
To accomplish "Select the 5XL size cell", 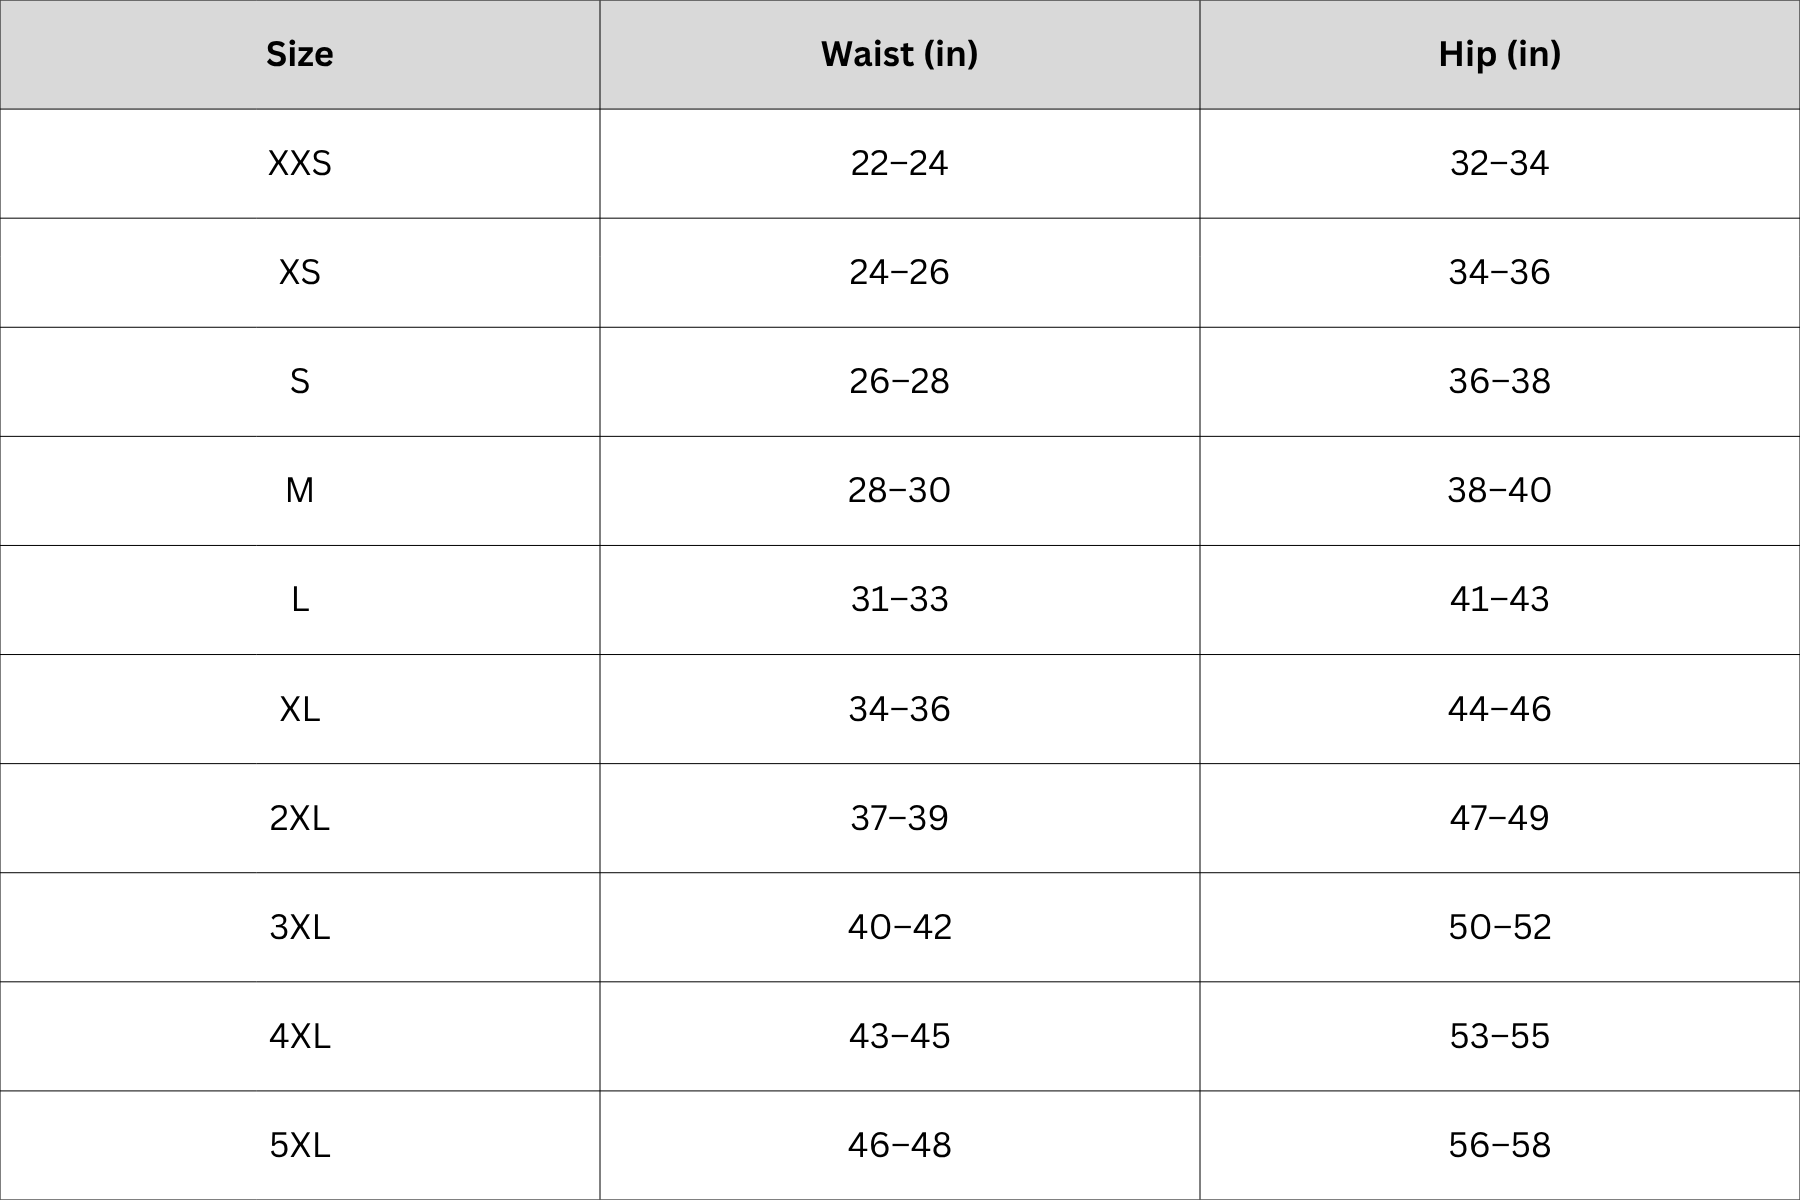I will click(300, 1144).
